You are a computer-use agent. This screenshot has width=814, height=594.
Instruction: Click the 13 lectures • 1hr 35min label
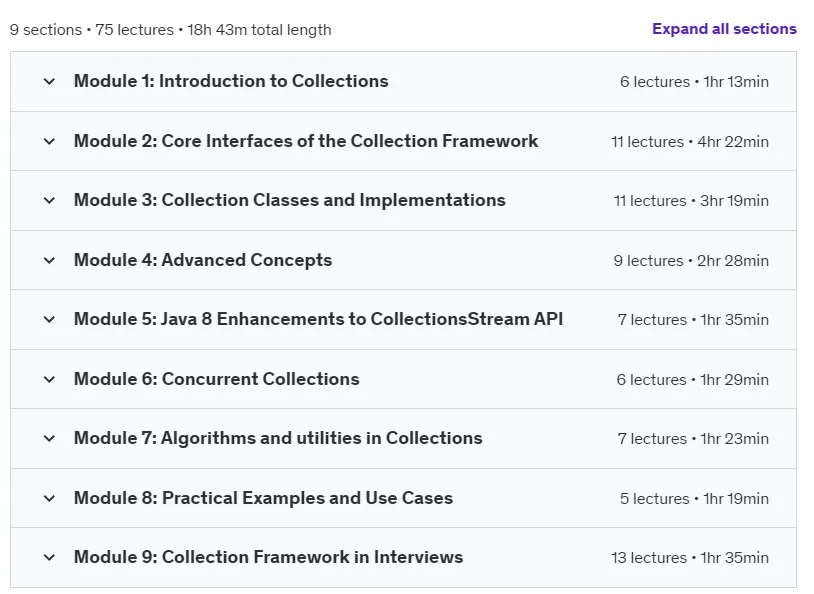click(690, 558)
